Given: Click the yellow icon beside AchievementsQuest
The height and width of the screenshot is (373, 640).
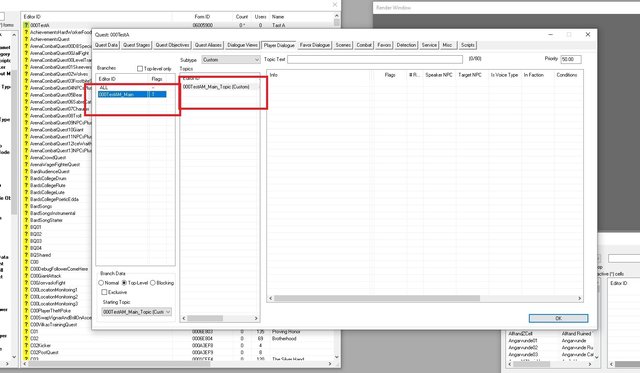Looking at the screenshot, I should [26, 39].
